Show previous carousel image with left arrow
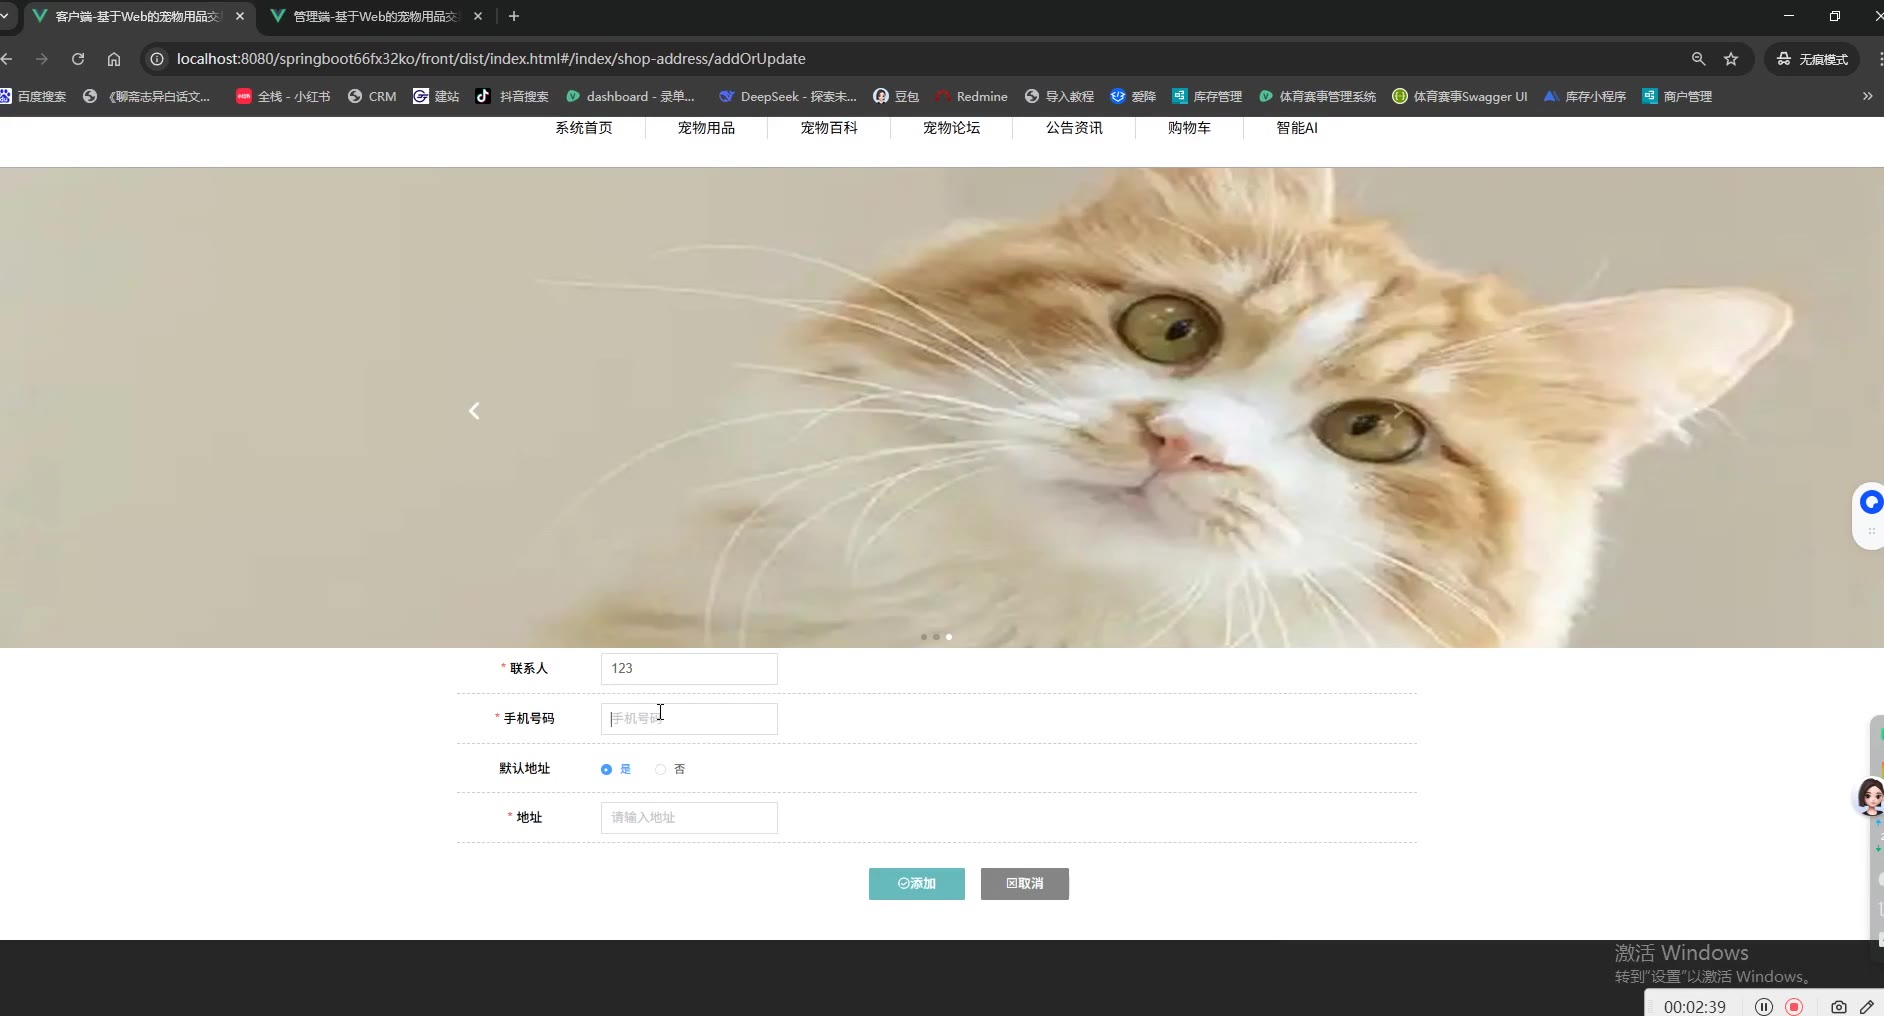 click(x=474, y=411)
